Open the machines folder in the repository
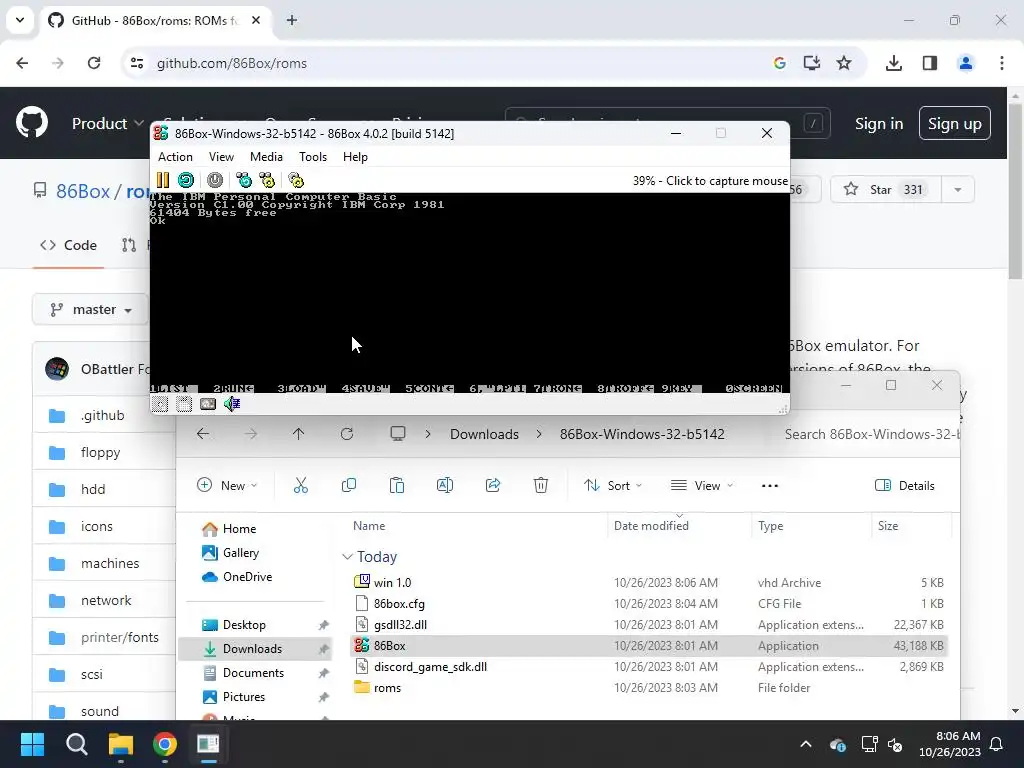 tap(110, 564)
